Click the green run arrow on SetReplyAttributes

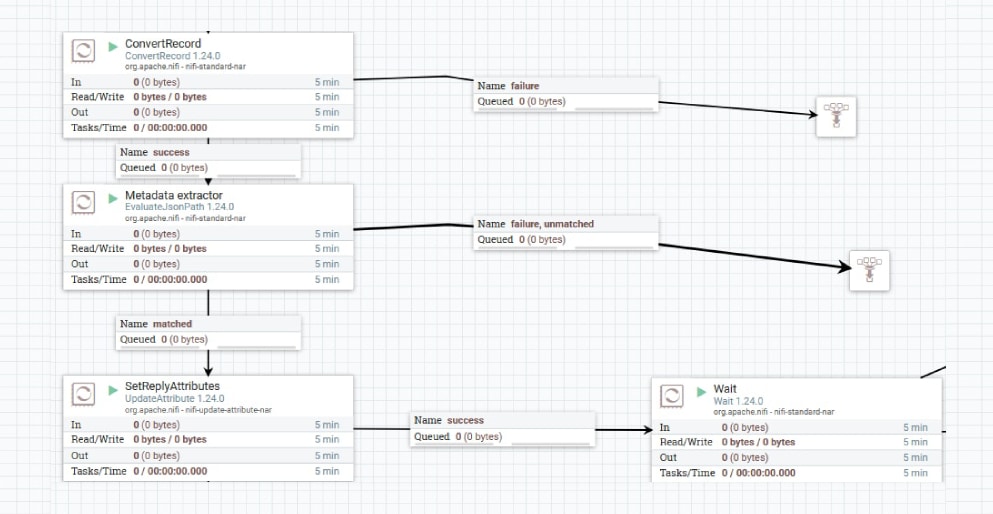click(113, 387)
